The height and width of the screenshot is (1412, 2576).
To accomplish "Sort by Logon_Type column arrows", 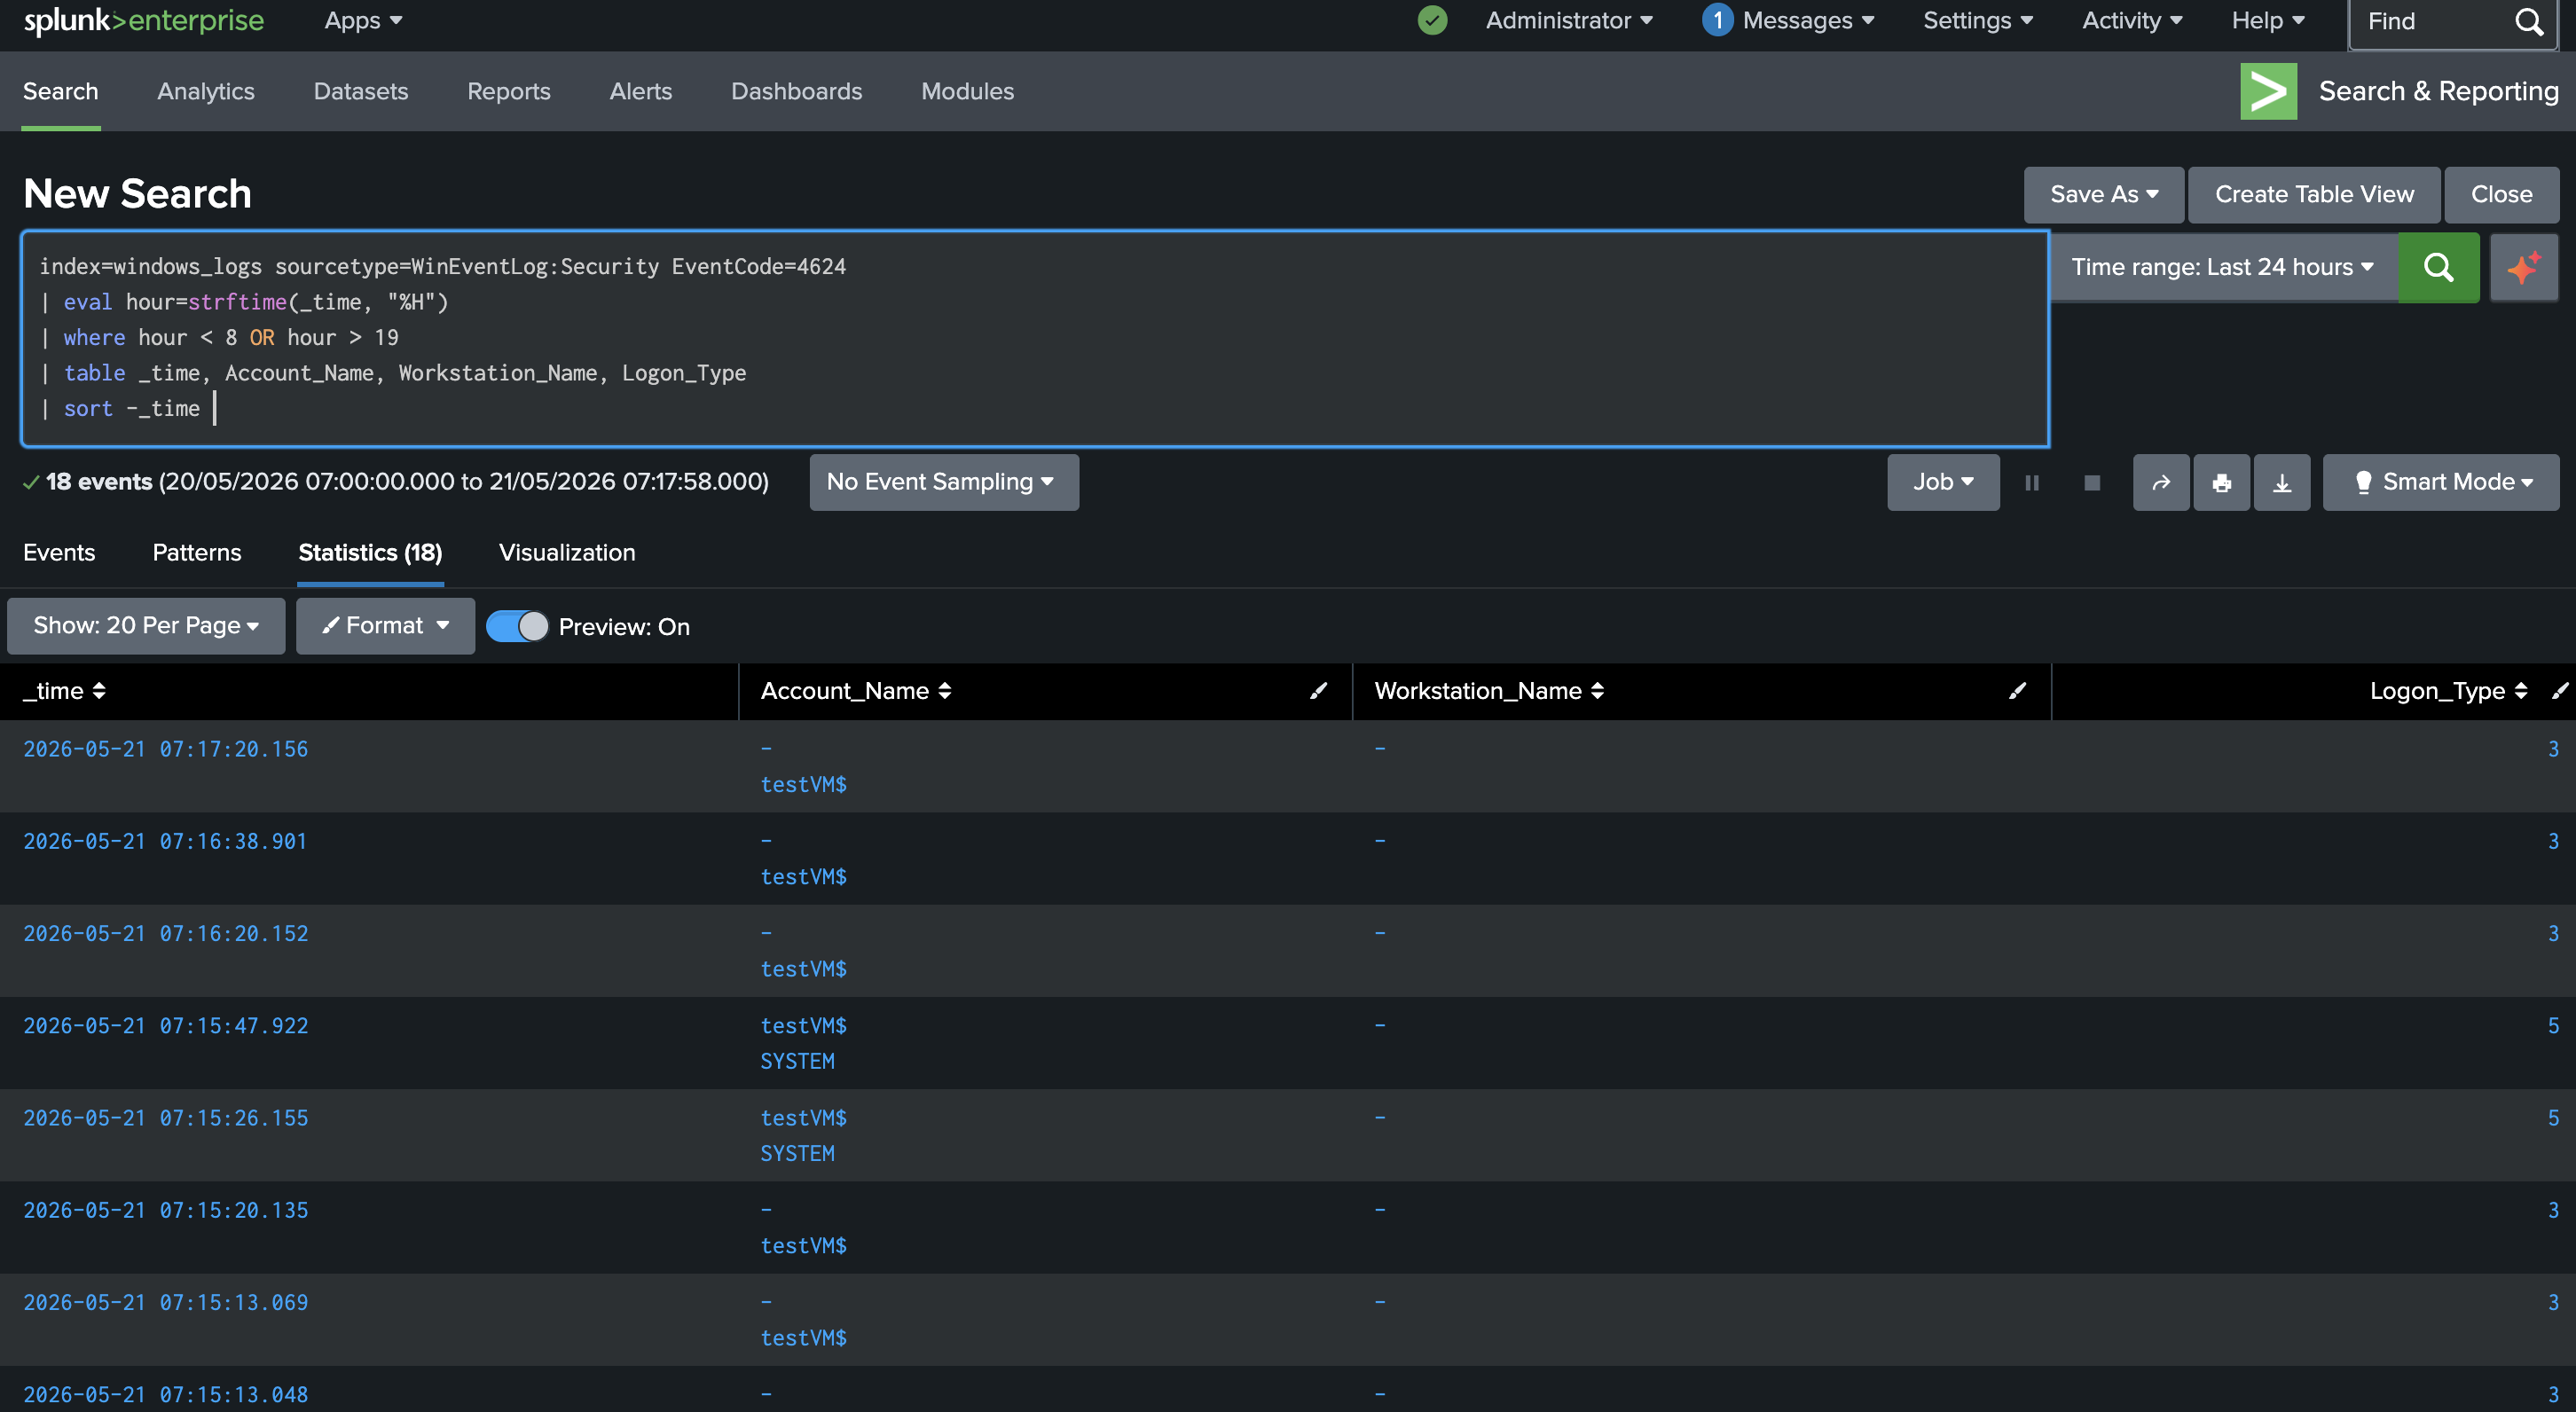I will pyautogui.click(x=2520, y=691).
